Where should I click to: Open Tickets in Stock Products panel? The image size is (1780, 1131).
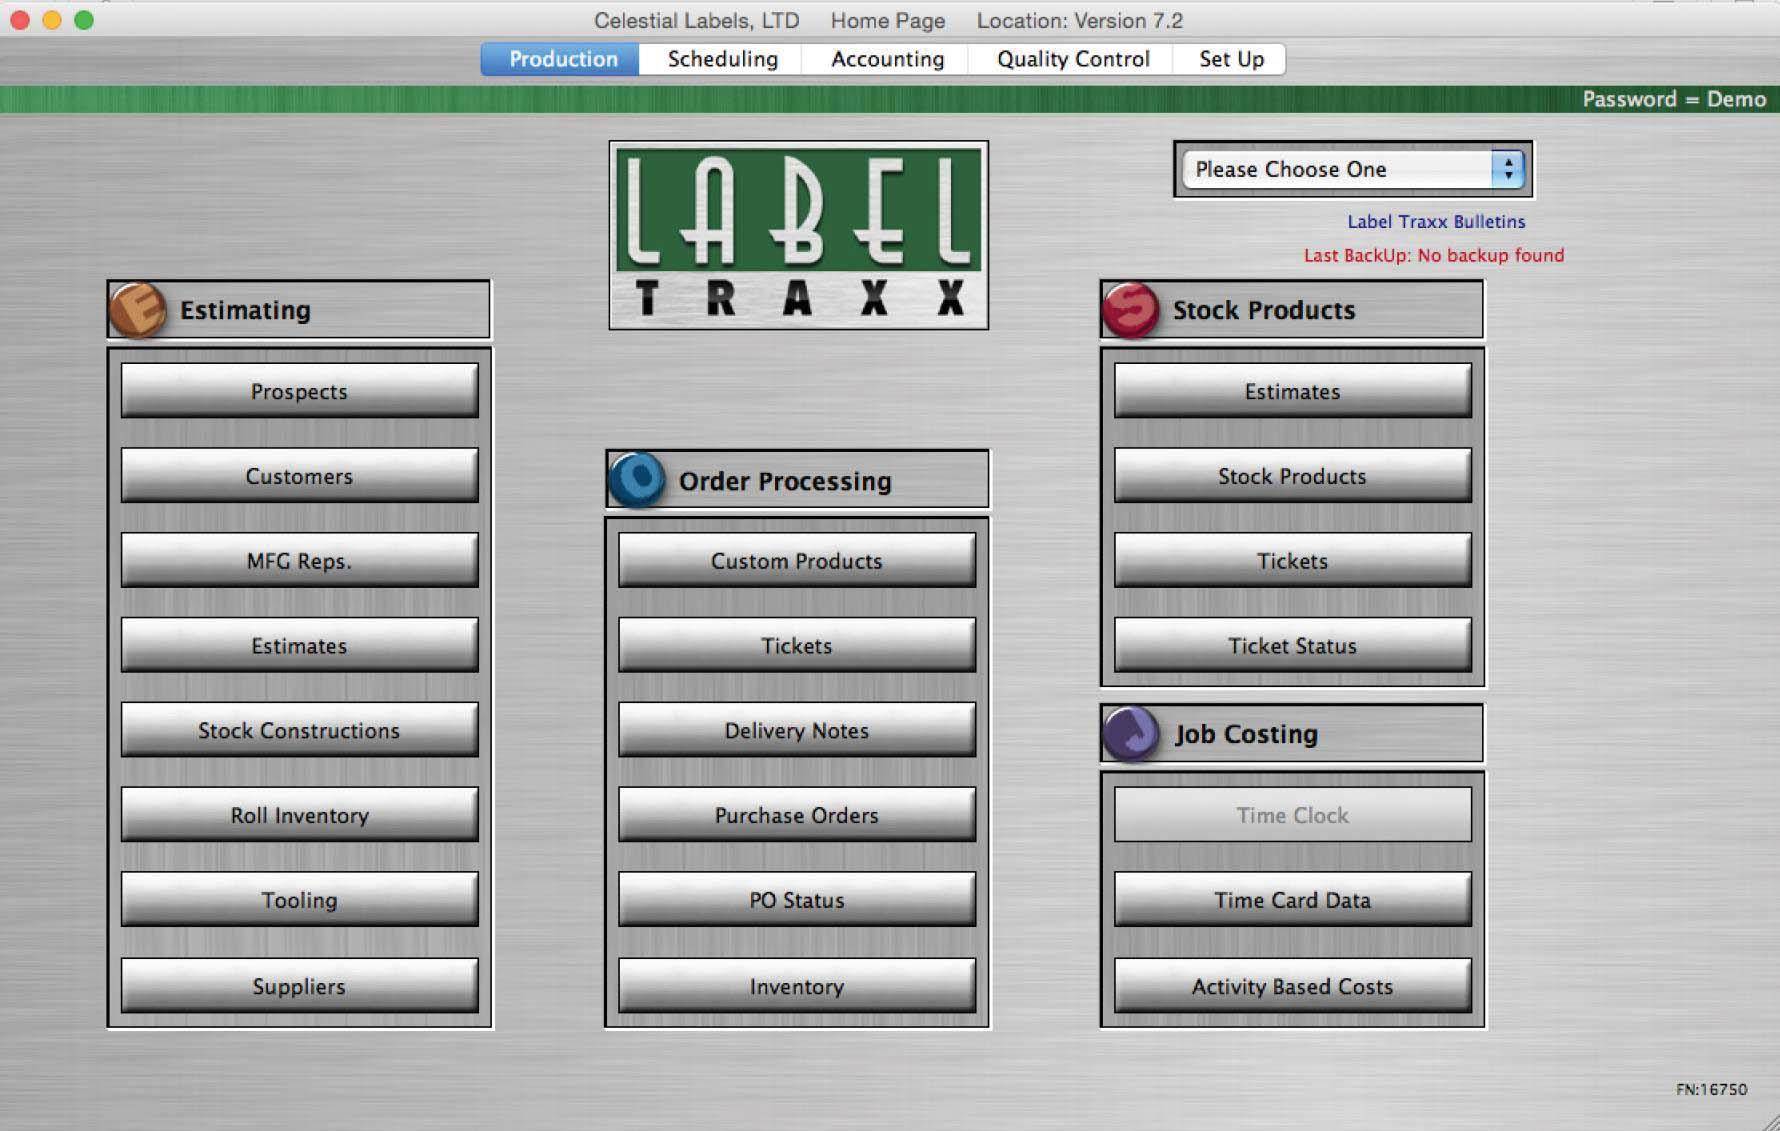(x=1292, y=561)
